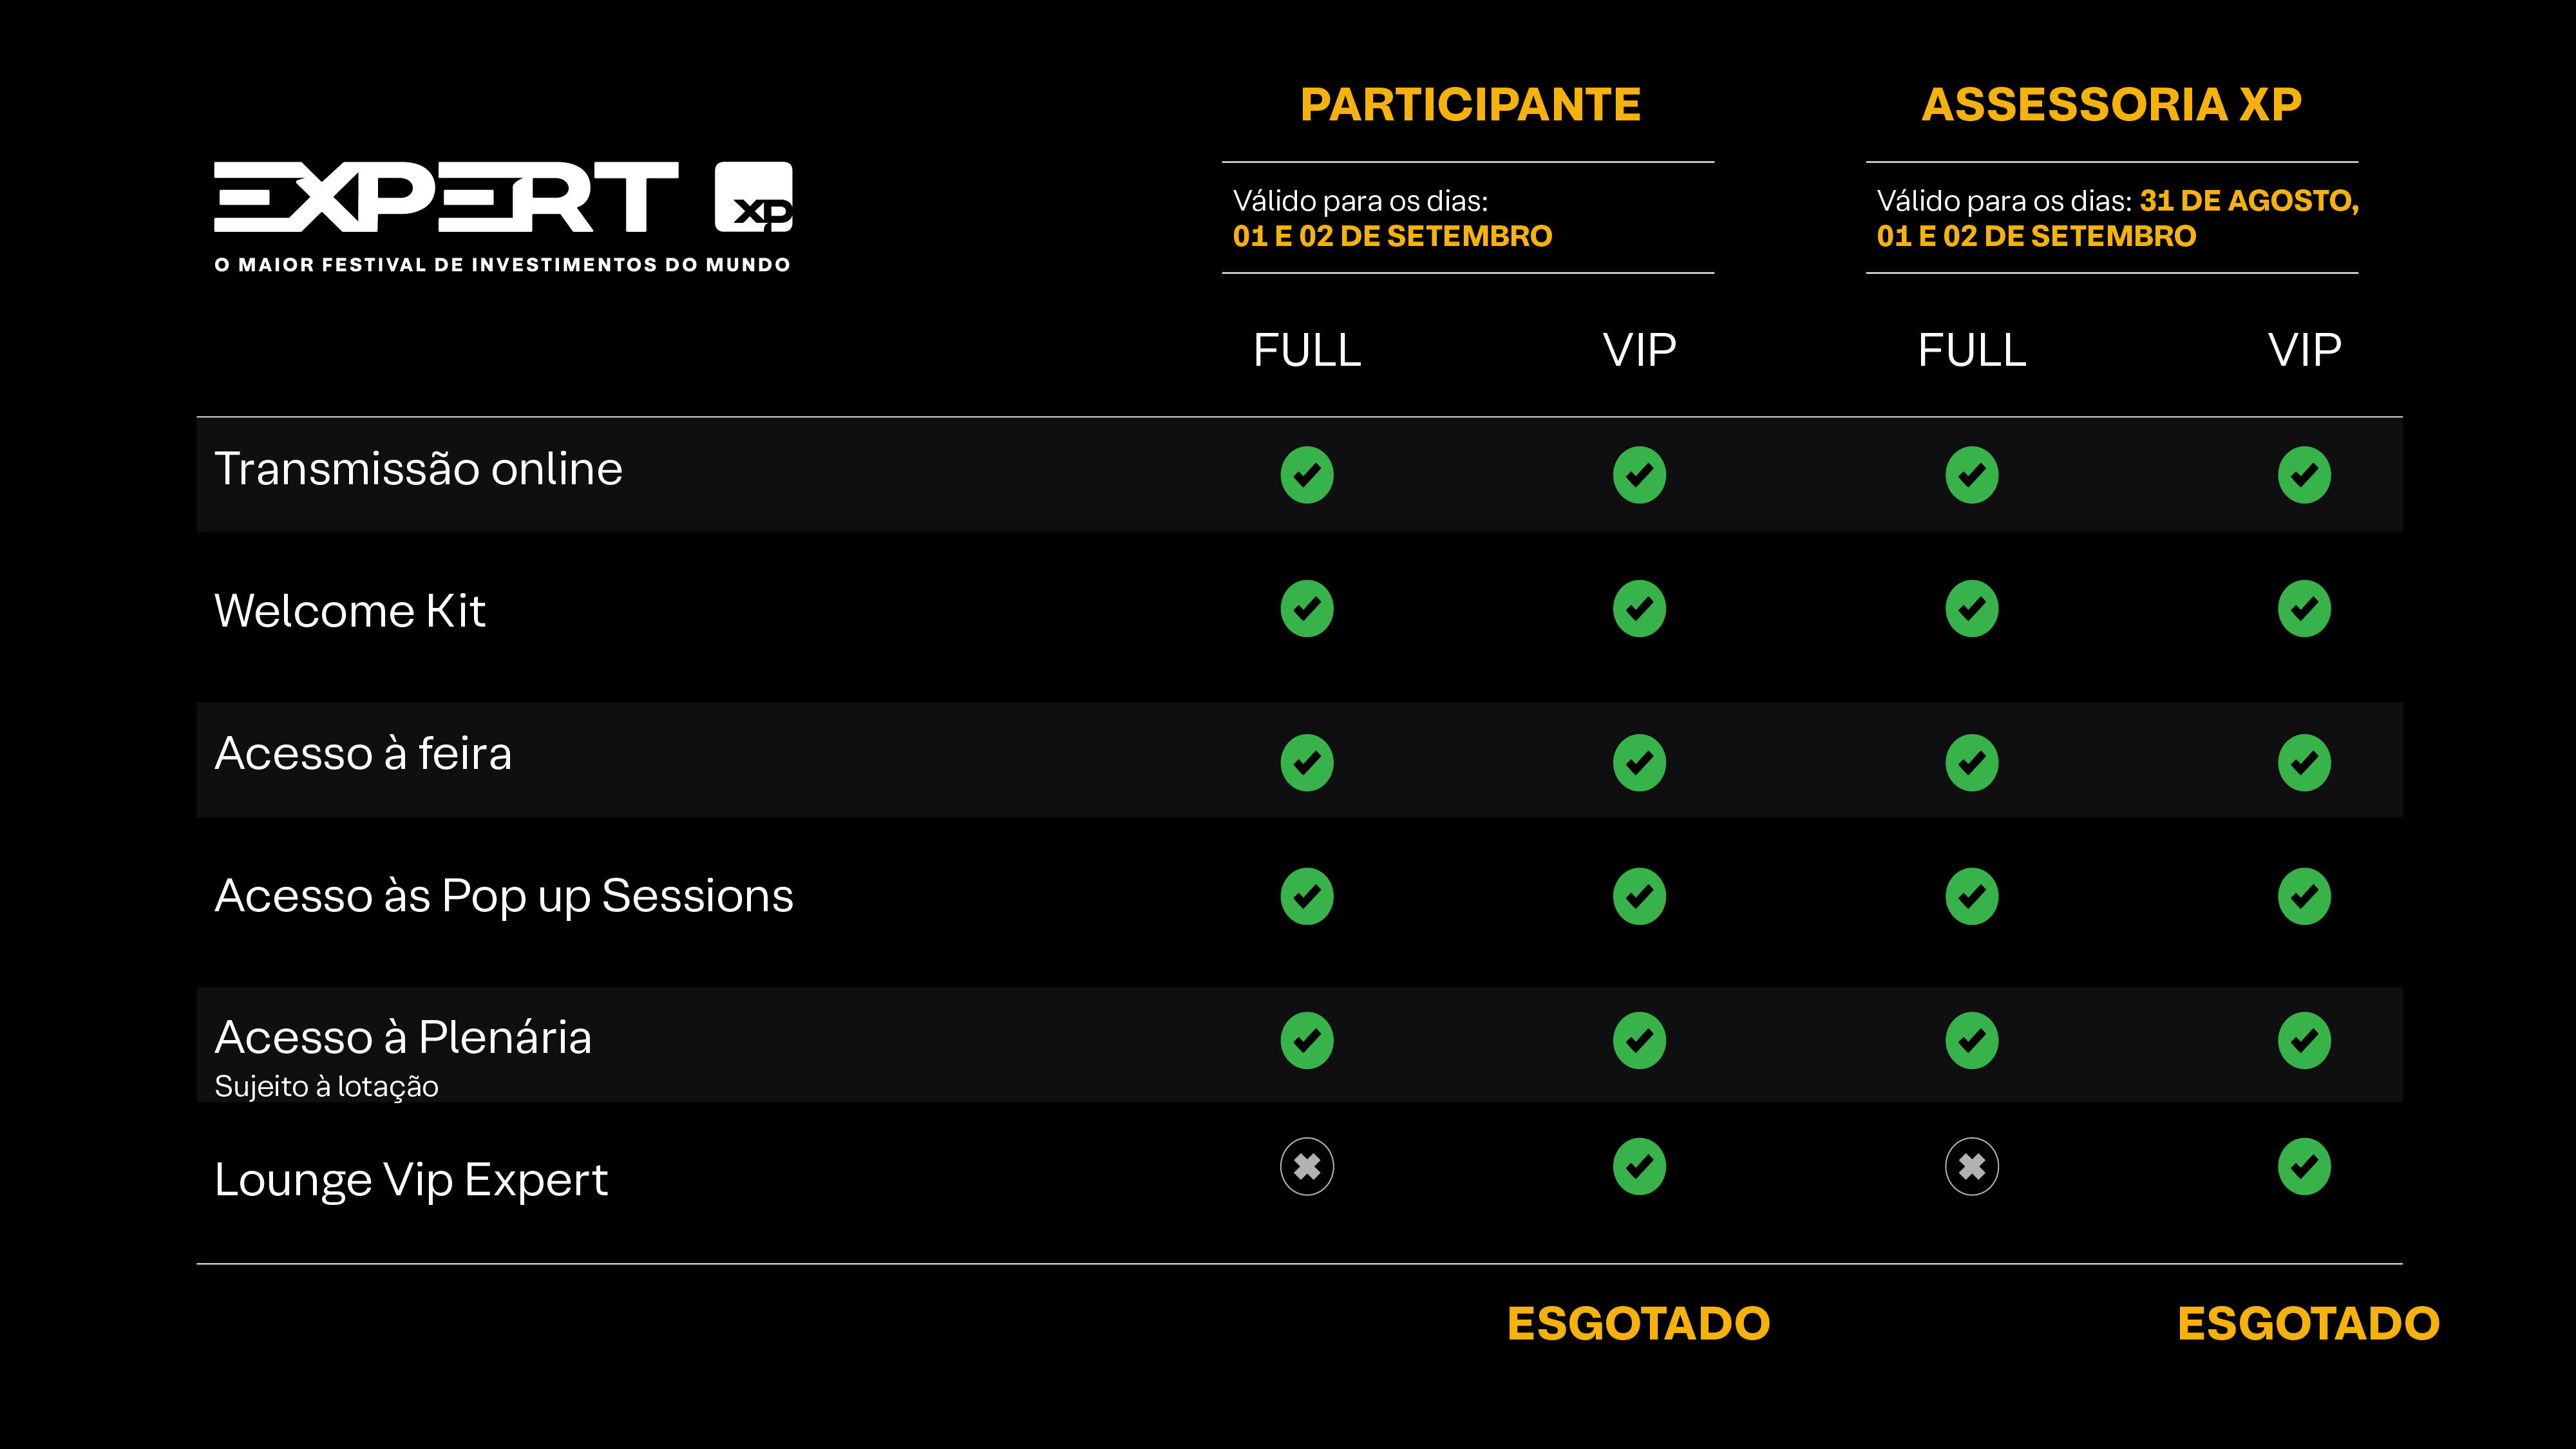Click Transmissão online checkmark under Participante FULL
Viewport: 2576px width, 1449px height.
click(1307, 475)
